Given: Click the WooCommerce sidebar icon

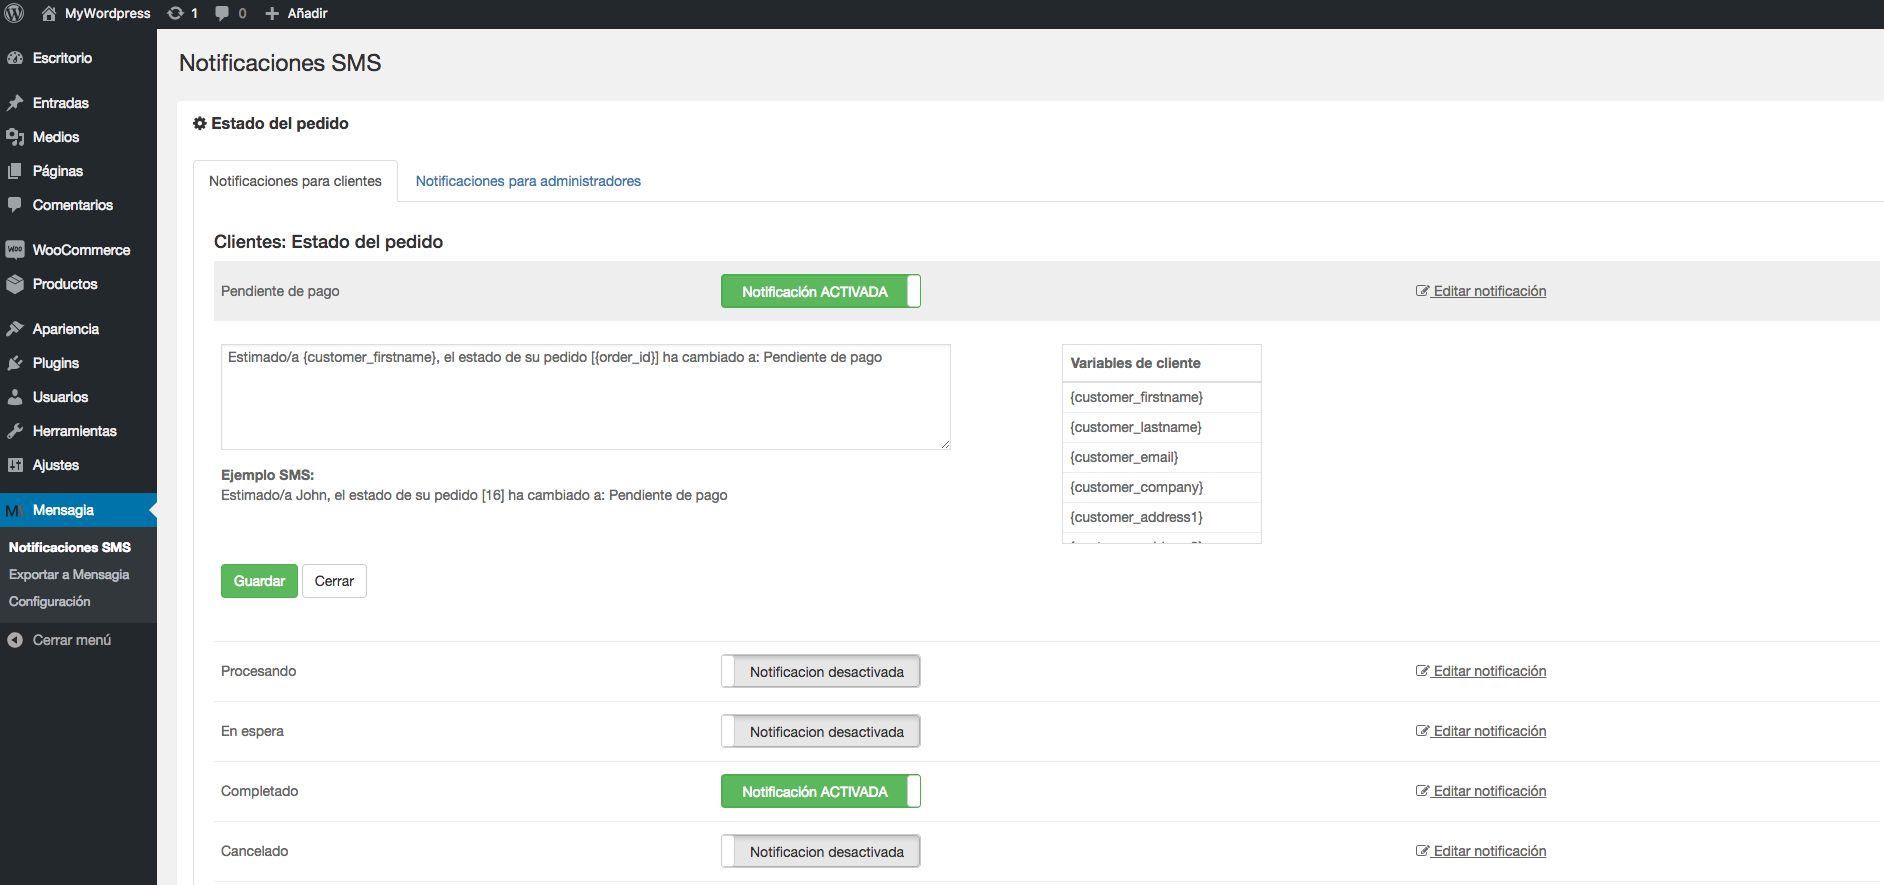Looking at the screenshot, I should coord(15,250).
